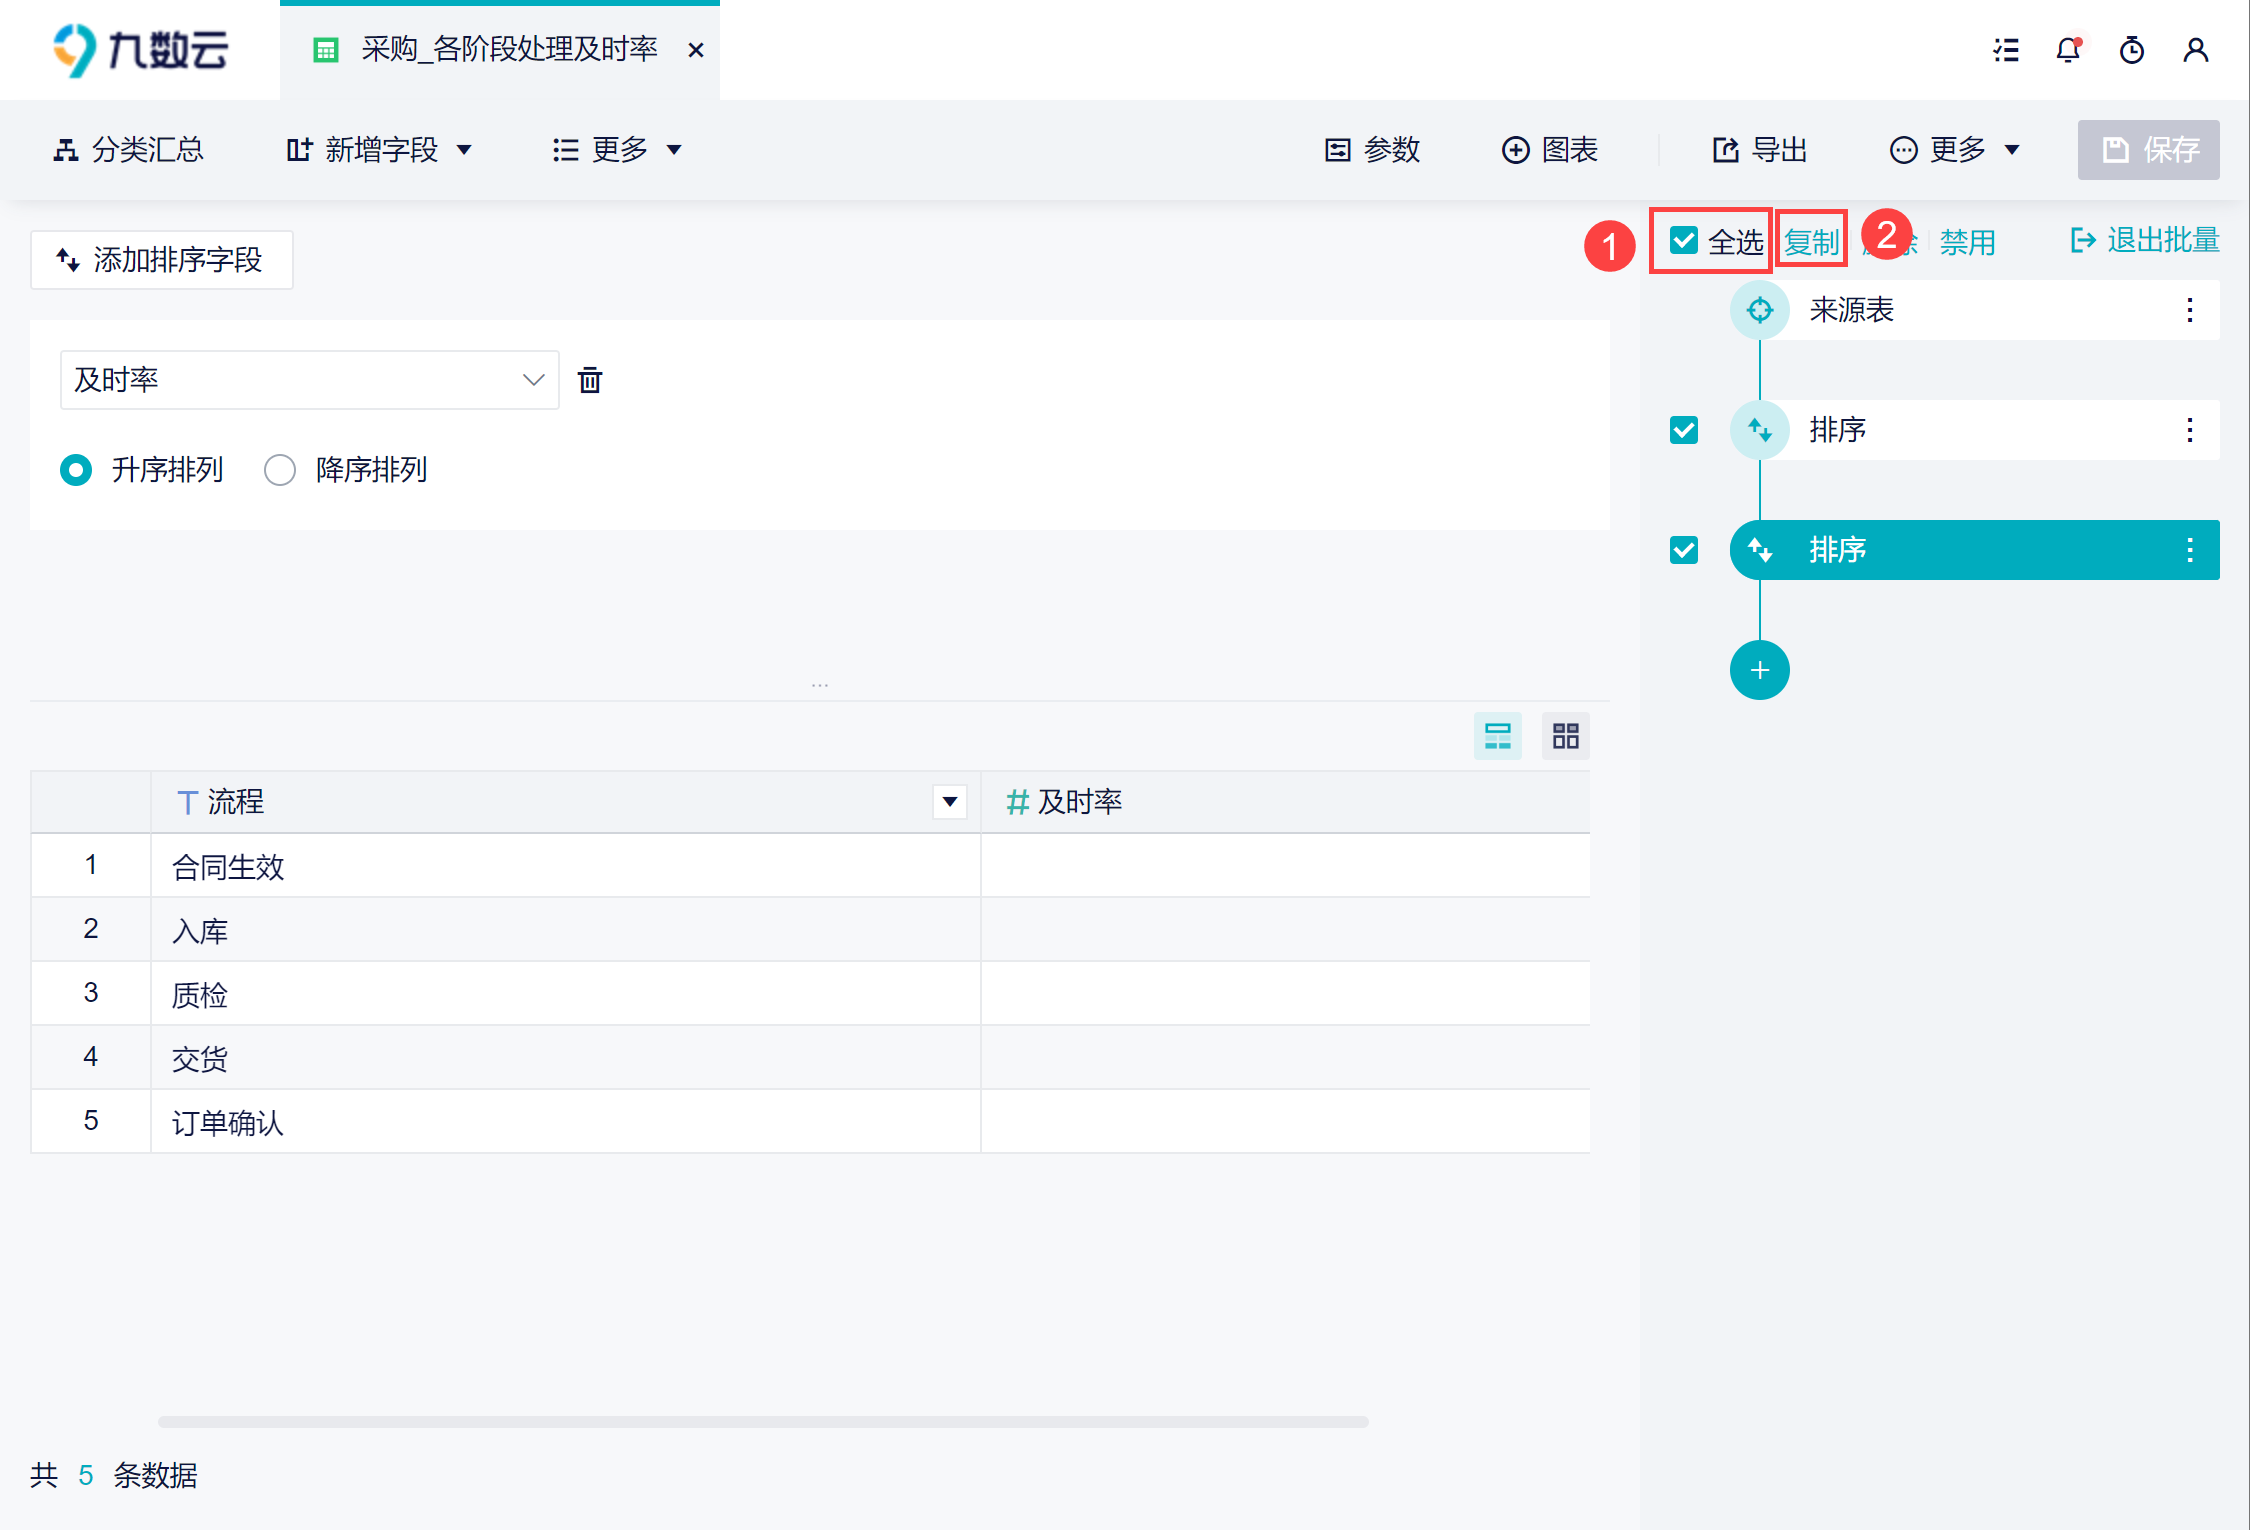Open the 新增字段 dropdown menu

380,150
